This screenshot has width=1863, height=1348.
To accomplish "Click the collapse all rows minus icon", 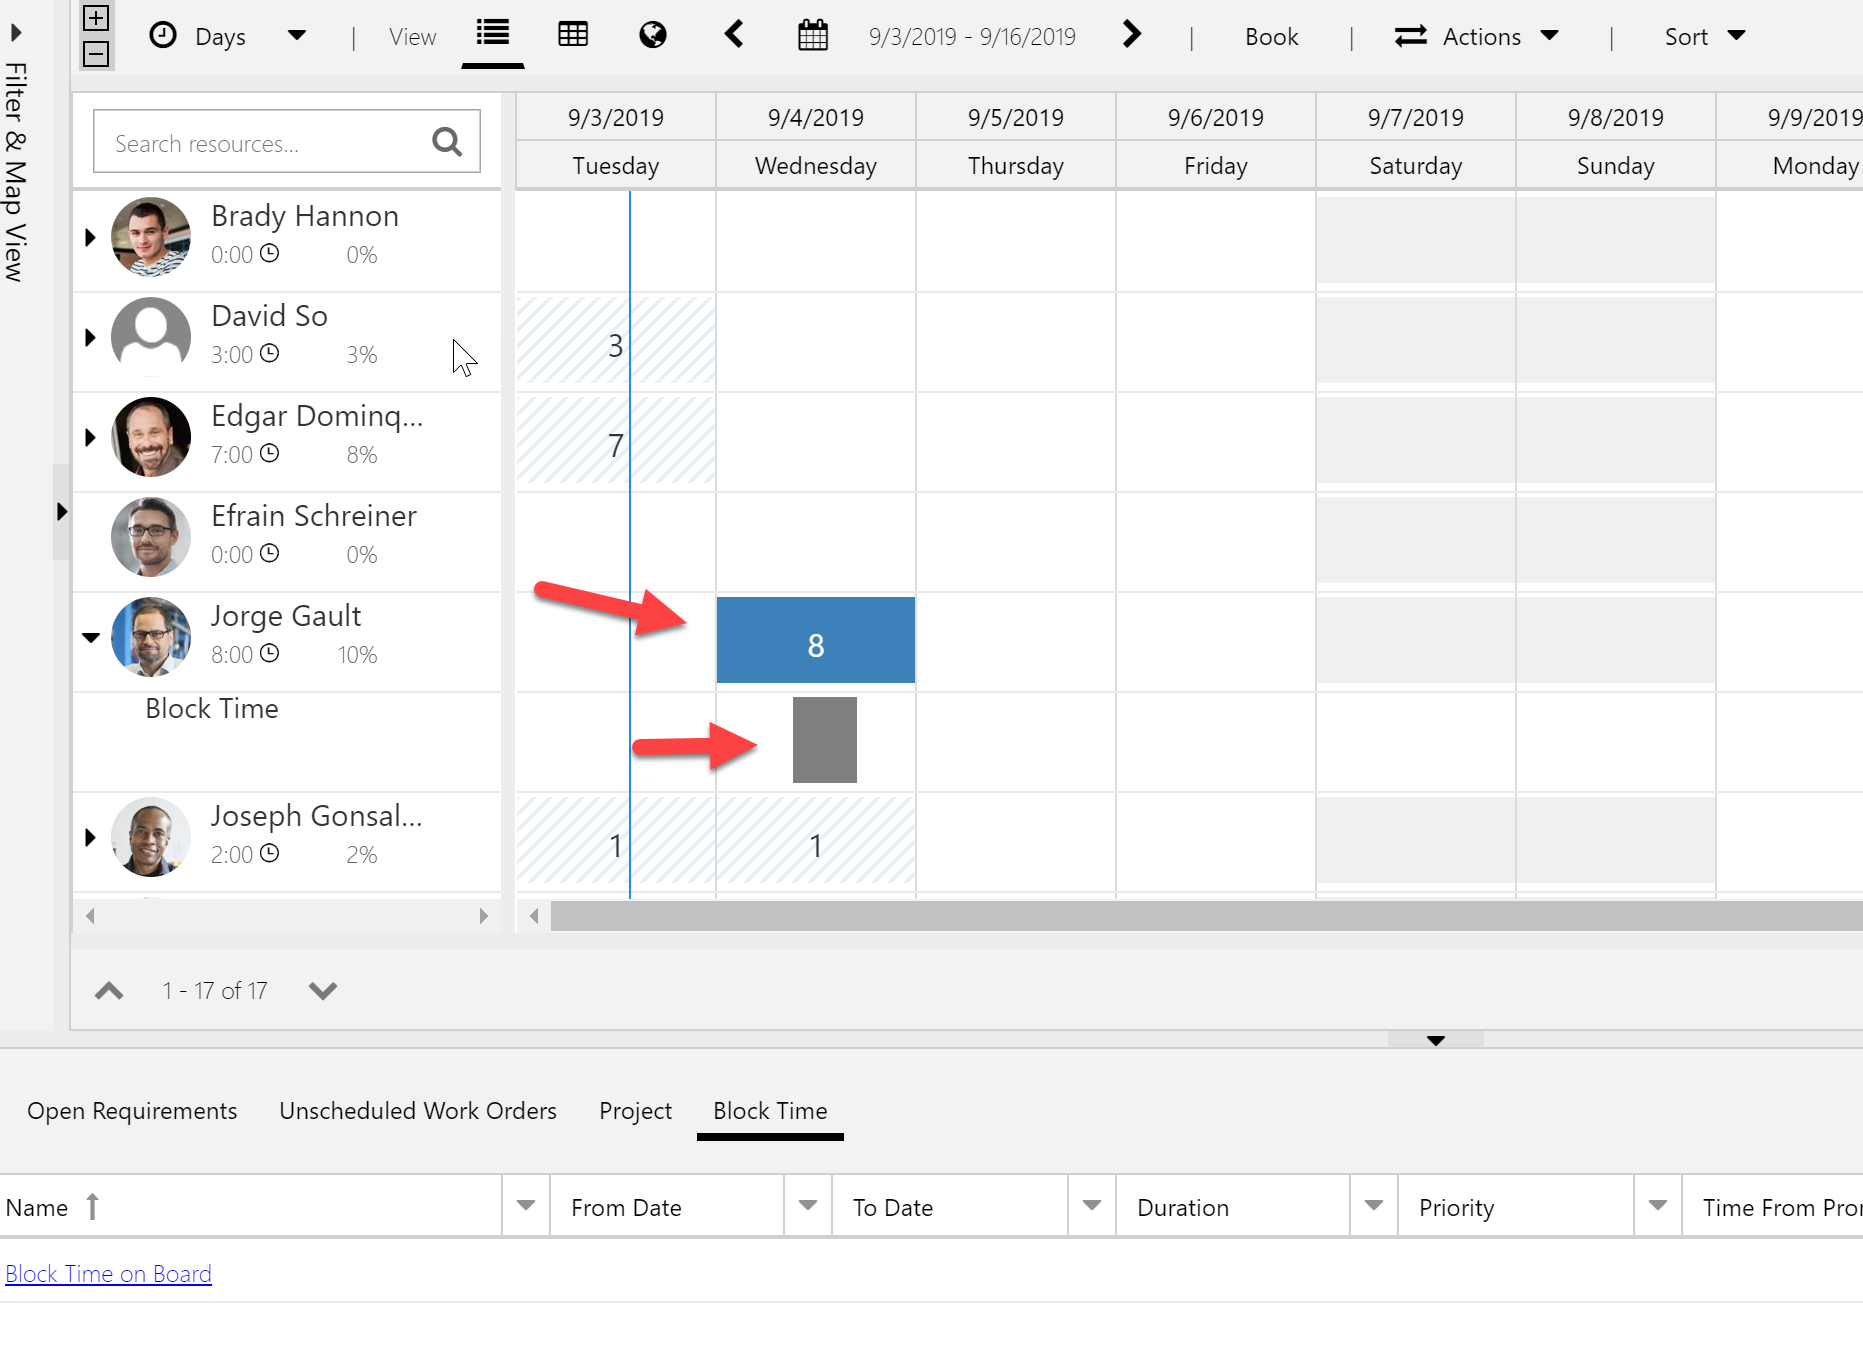I will click(96, 54).
